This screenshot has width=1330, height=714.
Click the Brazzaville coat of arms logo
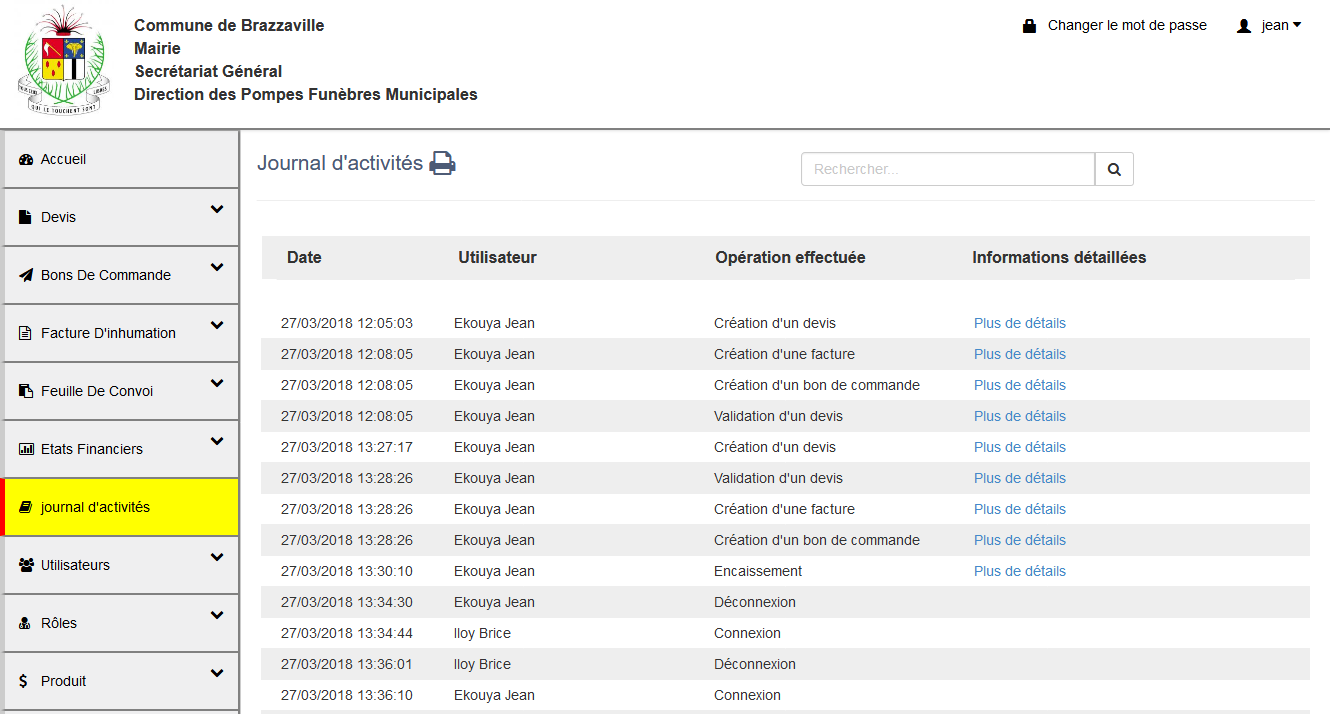click(63, 62)
